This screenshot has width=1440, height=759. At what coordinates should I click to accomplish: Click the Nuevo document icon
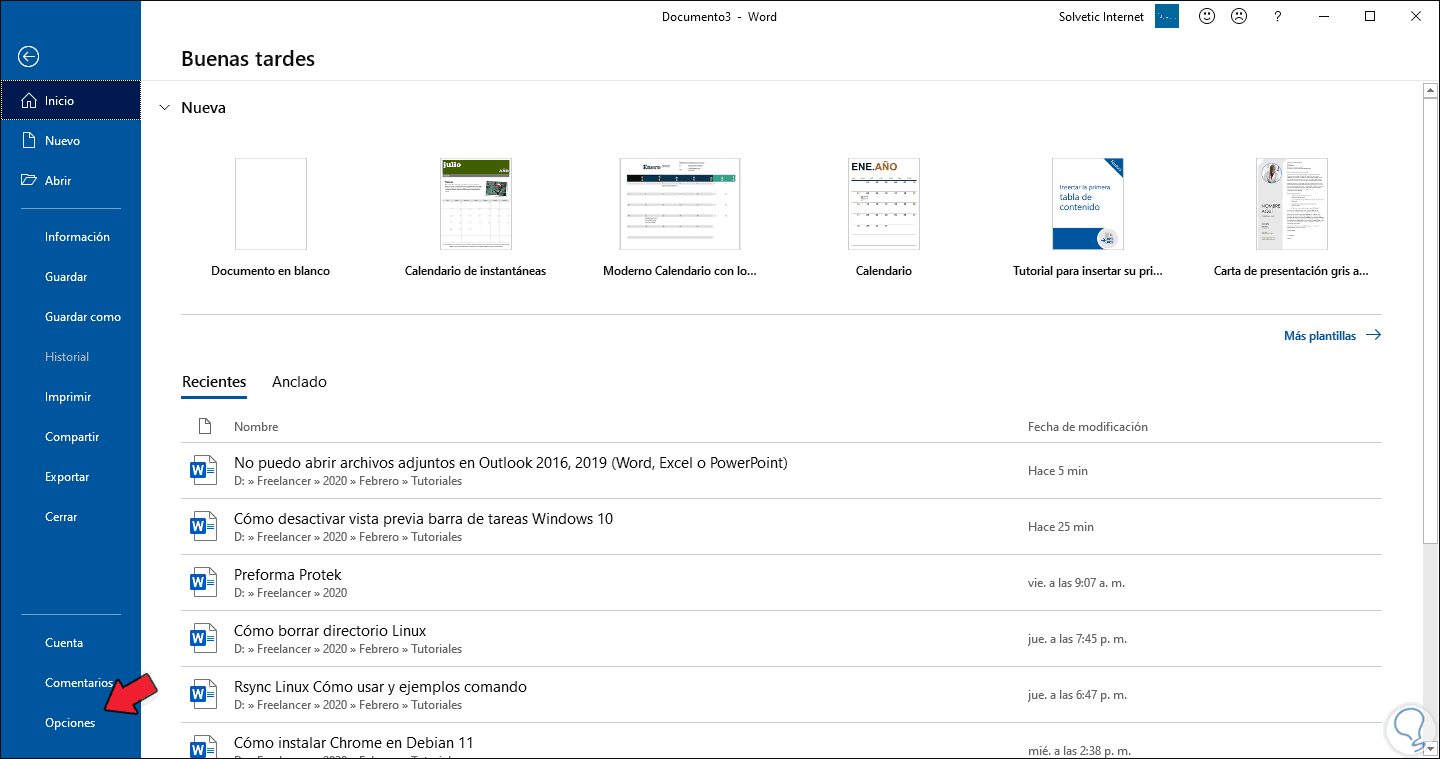click(28, 141)
